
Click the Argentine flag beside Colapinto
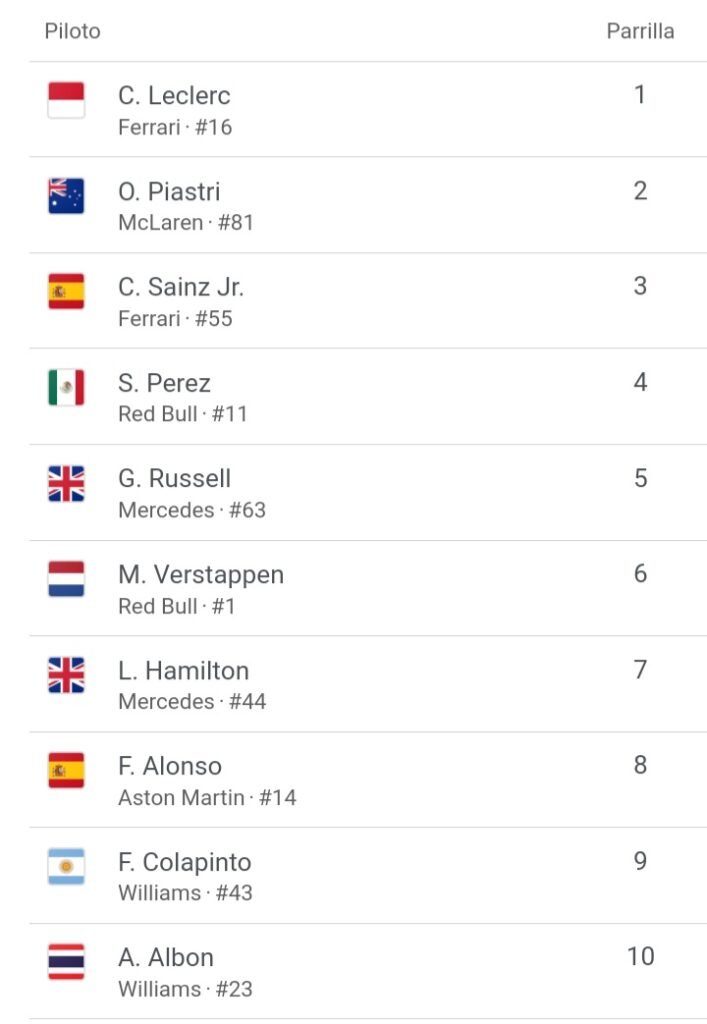[x=66, y=866]
